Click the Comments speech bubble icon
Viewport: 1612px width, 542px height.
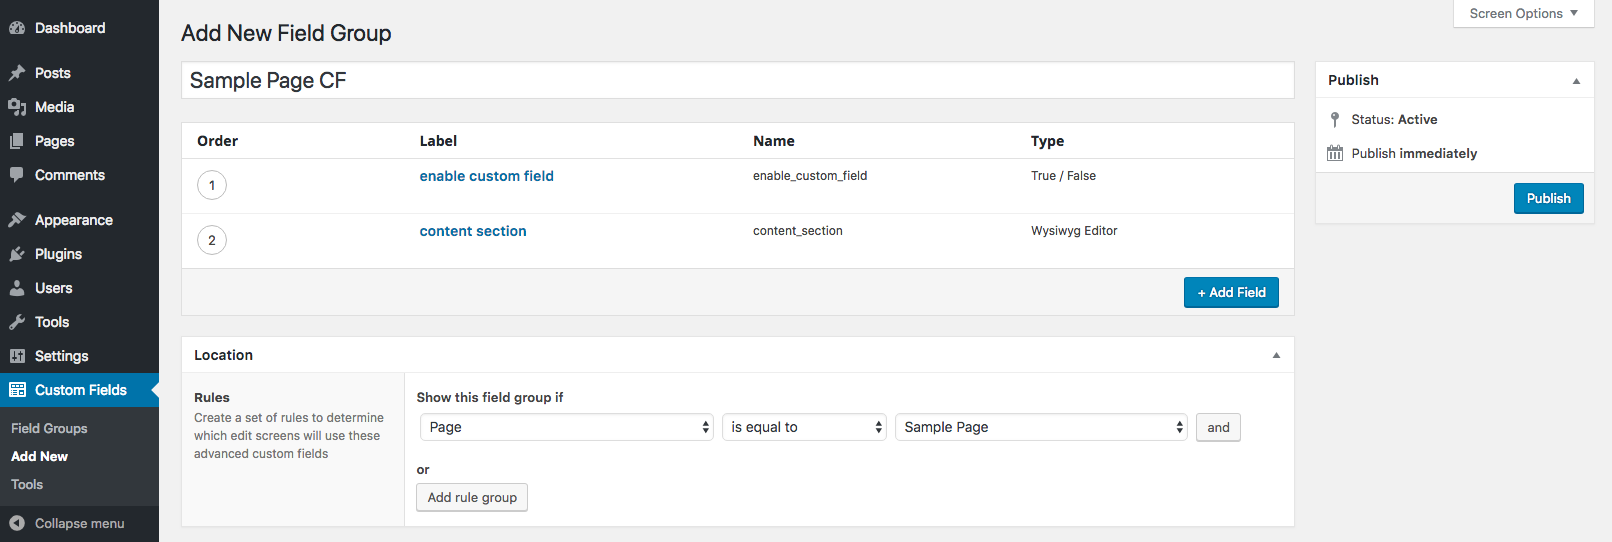[x=17, y=175]
